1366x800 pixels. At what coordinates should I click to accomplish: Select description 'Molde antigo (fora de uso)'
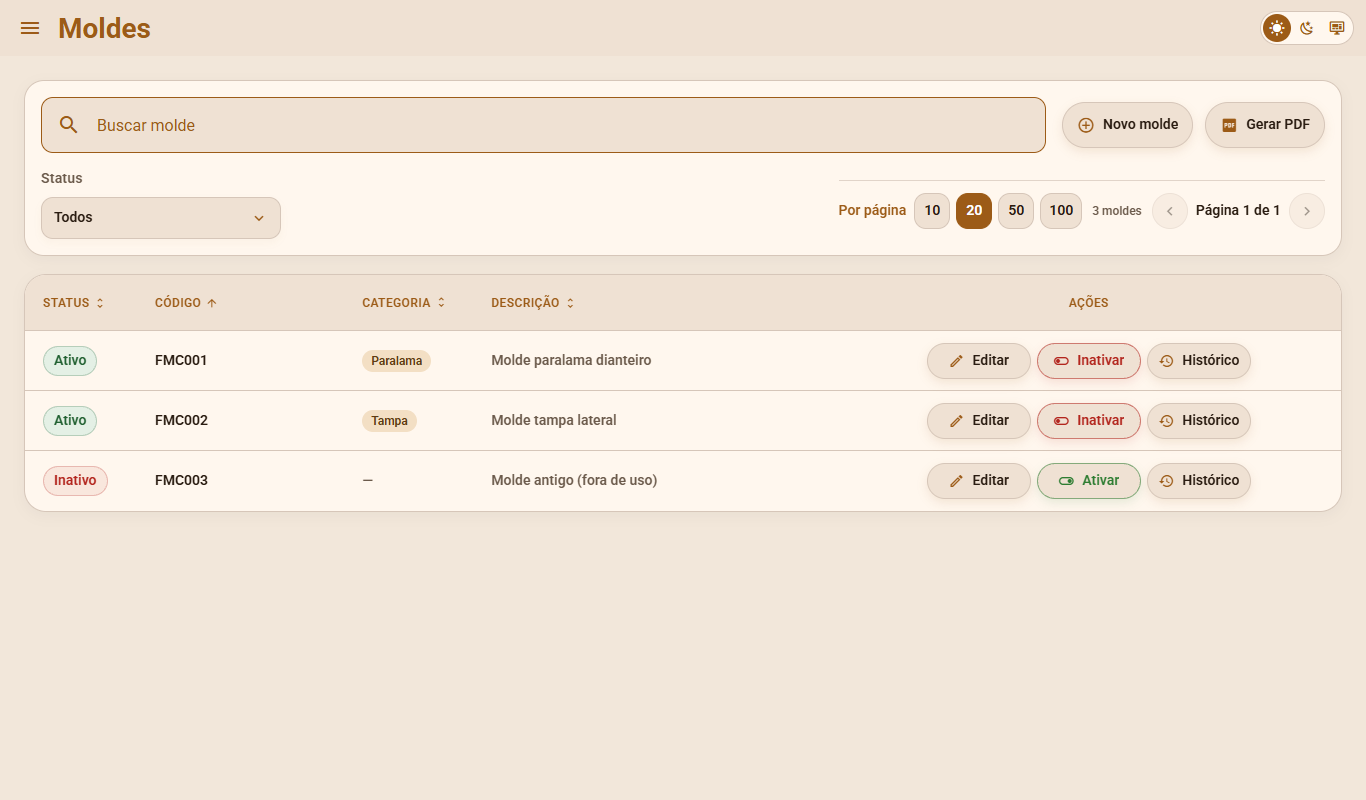[574, 480]
